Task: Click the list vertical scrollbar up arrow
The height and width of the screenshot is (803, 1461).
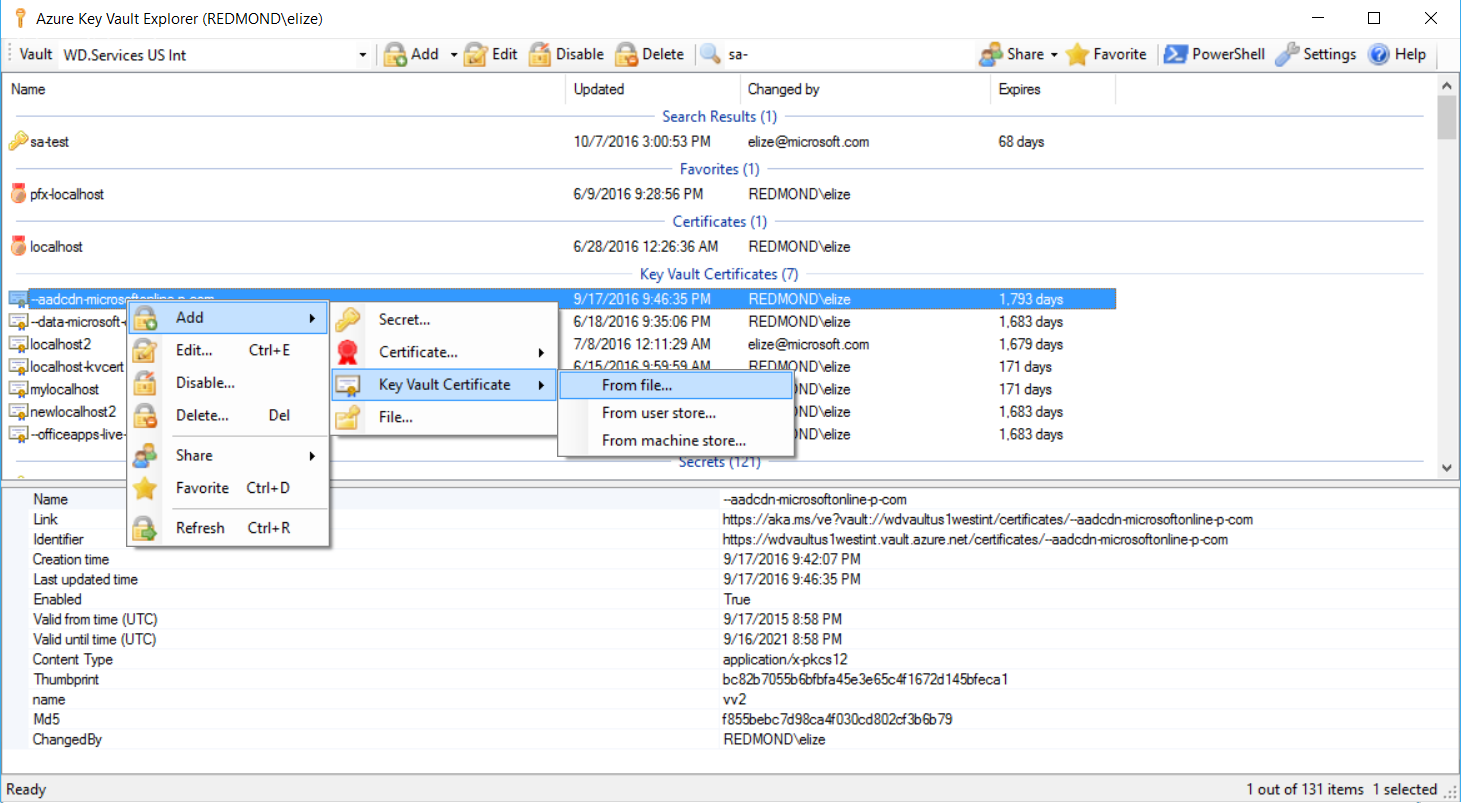Action: click(x=1447, y=85)
